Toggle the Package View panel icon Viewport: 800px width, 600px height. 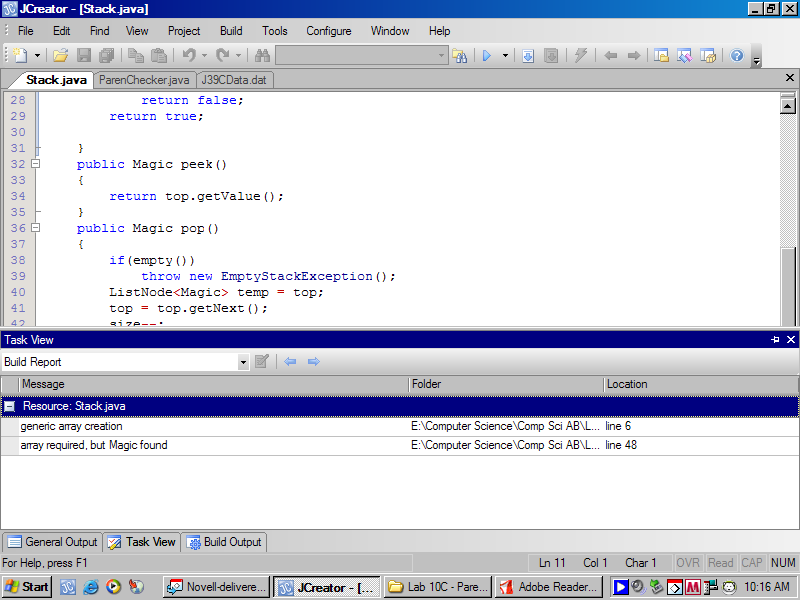pos(708,55)
